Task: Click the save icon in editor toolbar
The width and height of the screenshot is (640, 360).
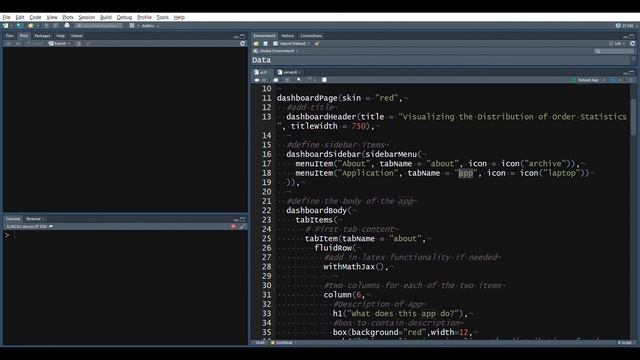Action: (276, 80)
